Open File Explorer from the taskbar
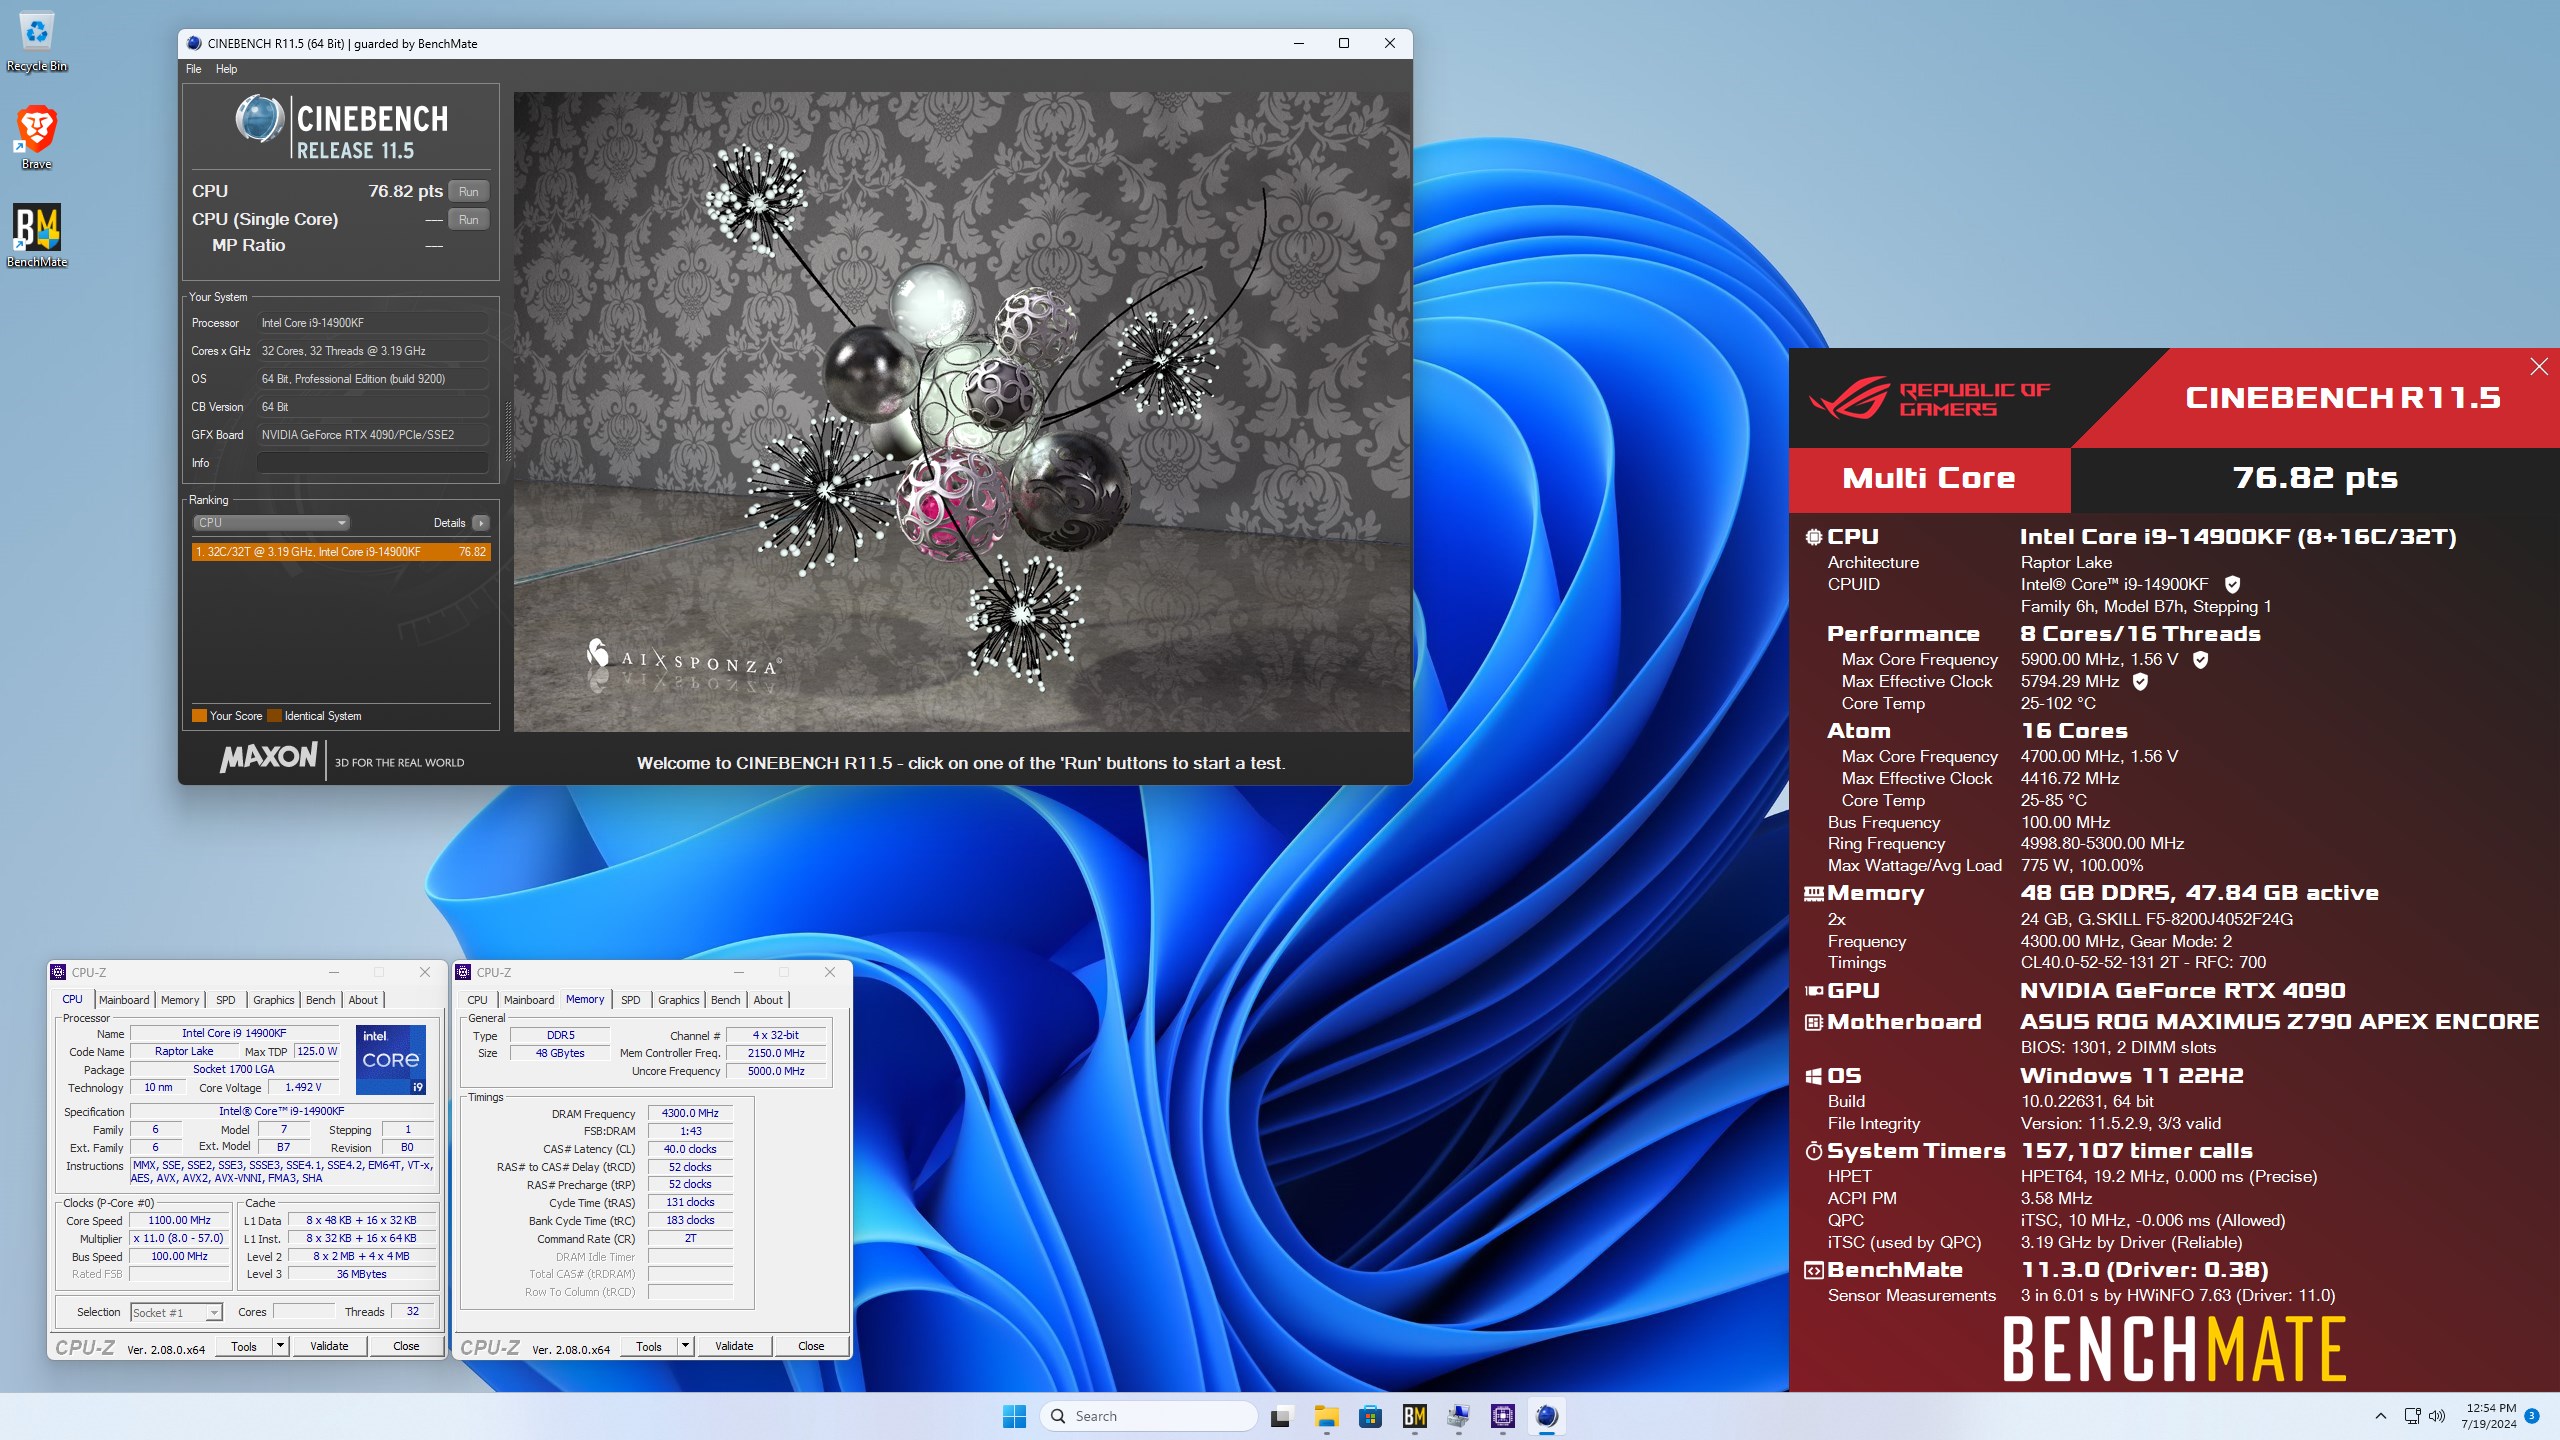This screenshot has height=1440, width=2560. pyautogui.click(x=1326, y=1416)
